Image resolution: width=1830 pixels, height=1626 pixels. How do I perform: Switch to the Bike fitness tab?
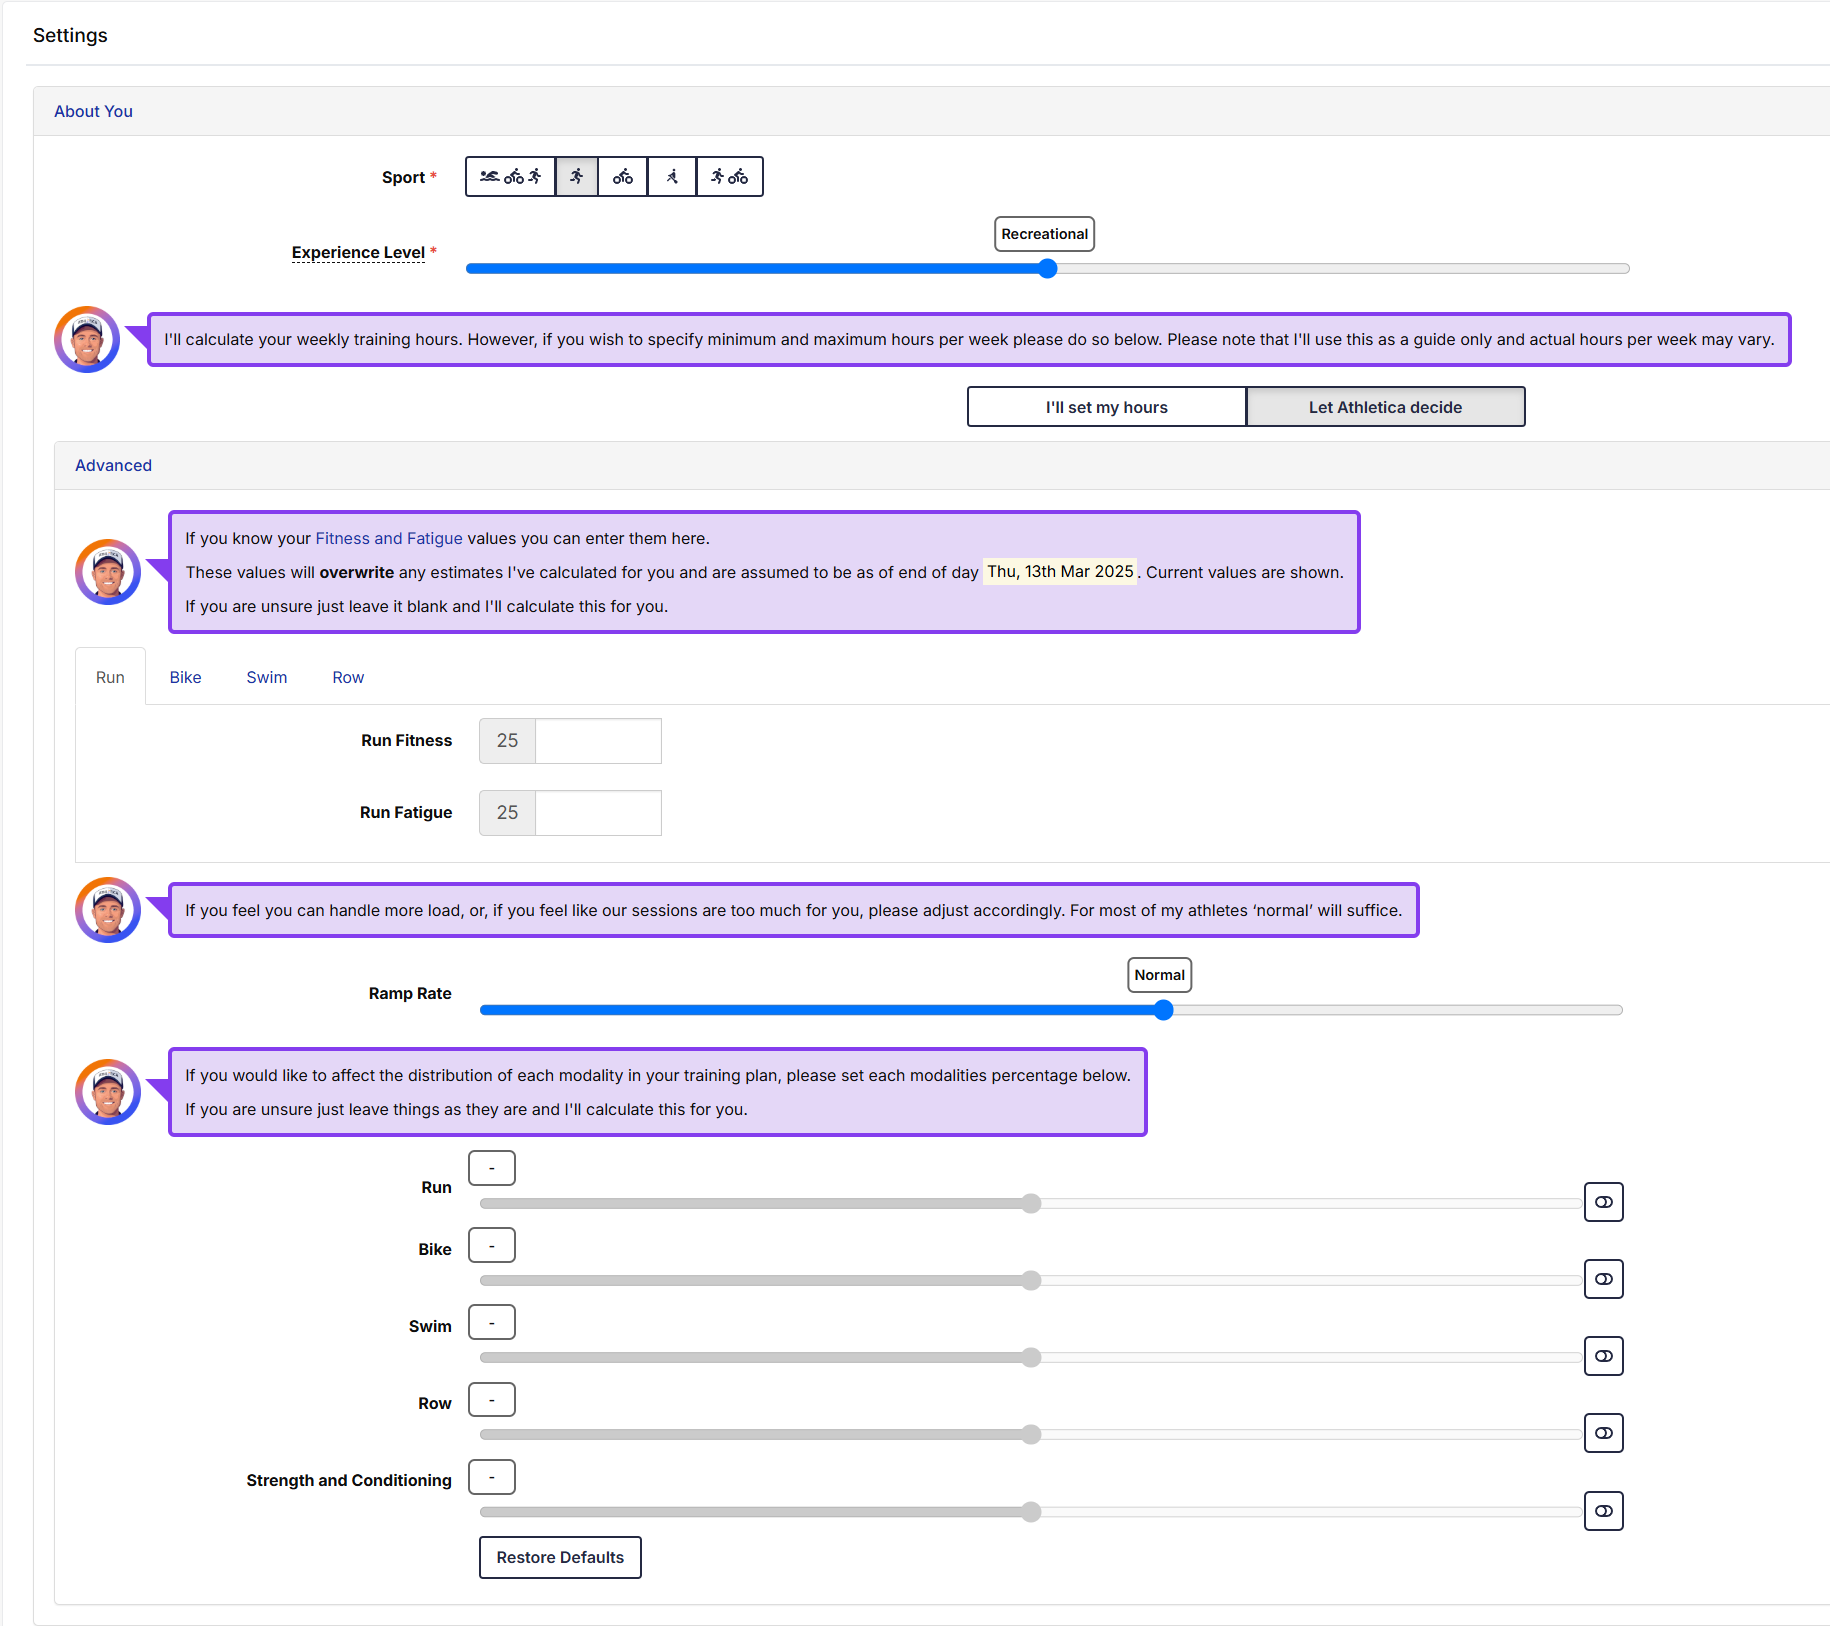[x=185, y=677]
